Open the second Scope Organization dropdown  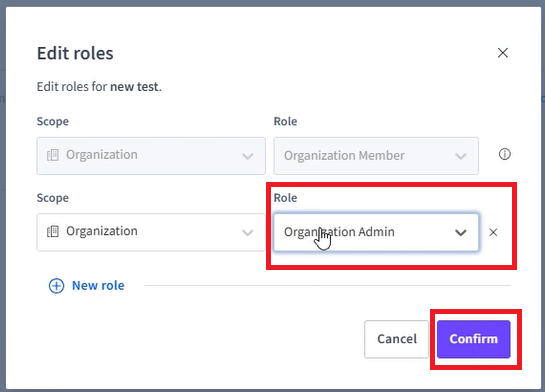pos(151,232)
